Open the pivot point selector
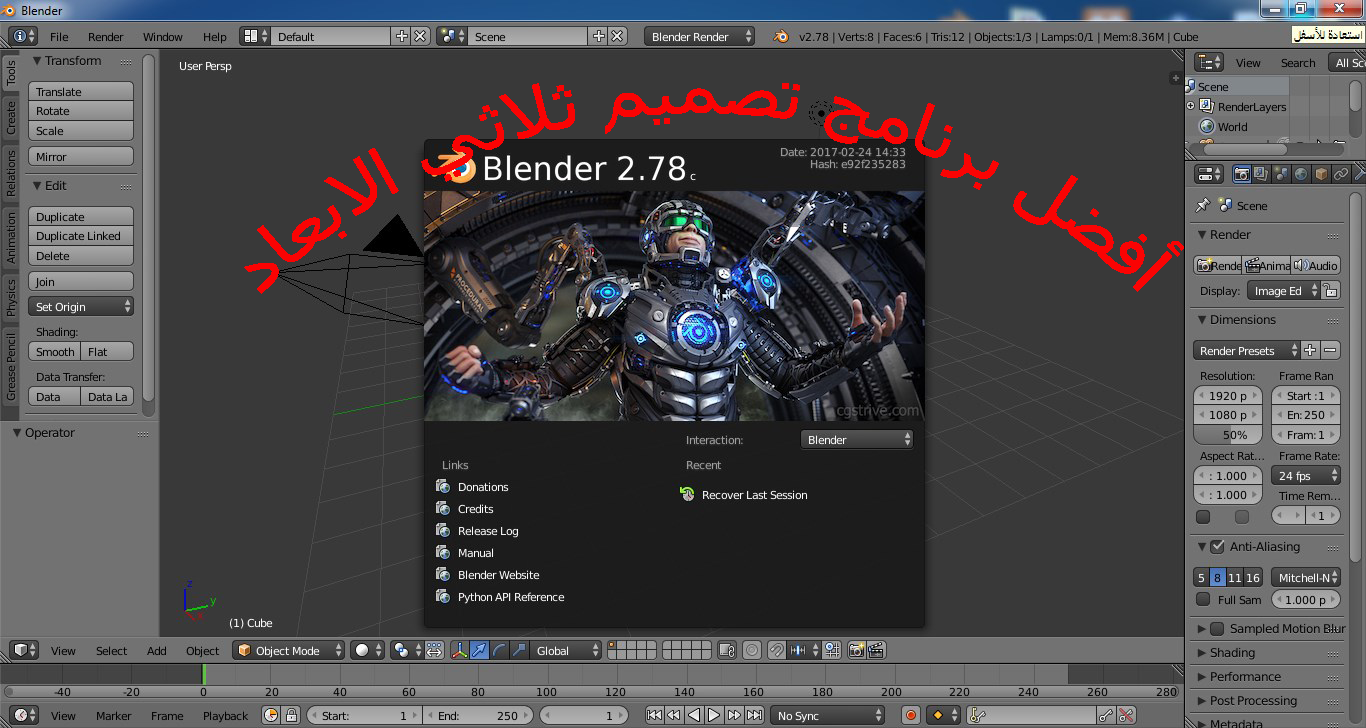This screenshot has height=728, width=1366. 407,650
